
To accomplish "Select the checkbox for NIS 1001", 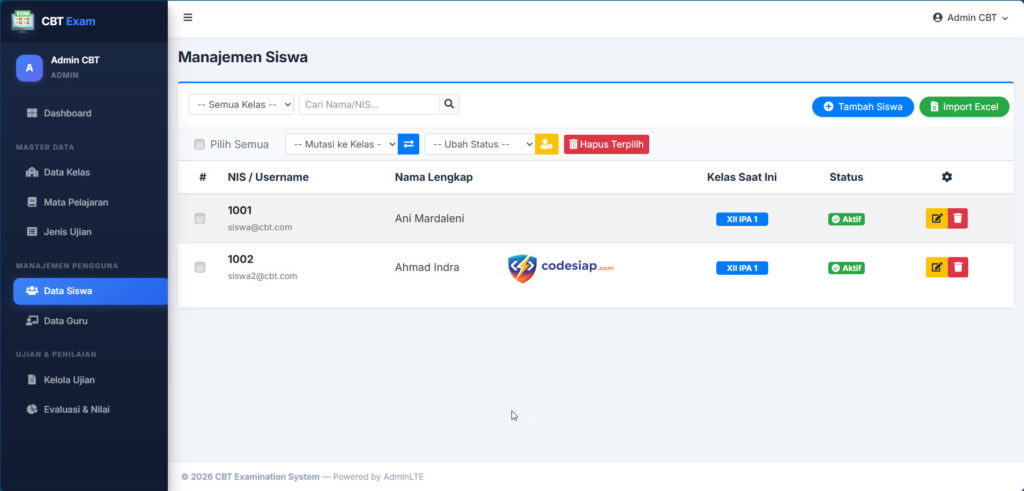I will (x=200, y=218).
